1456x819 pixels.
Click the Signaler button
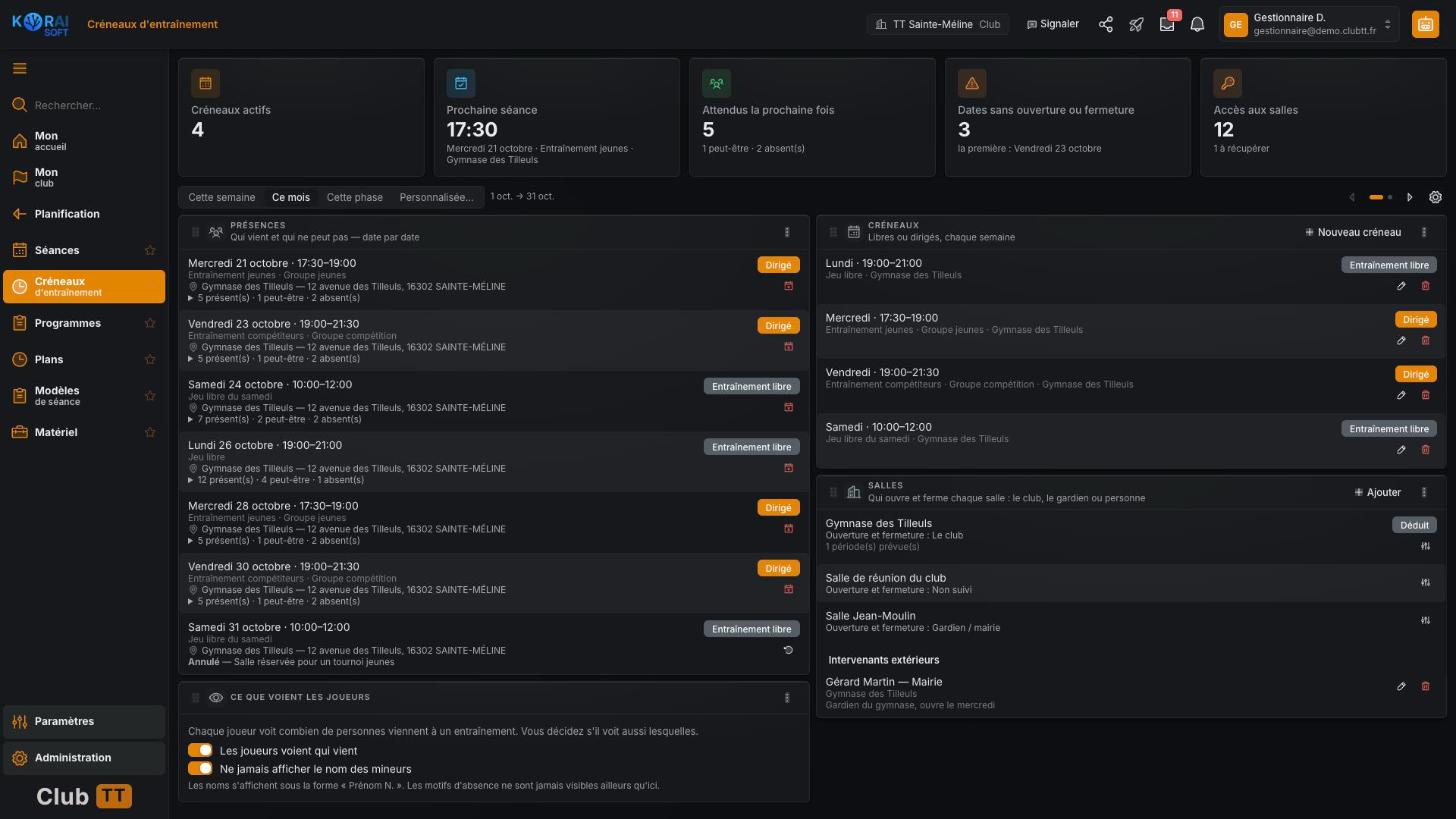click(x=1053, y=24)
